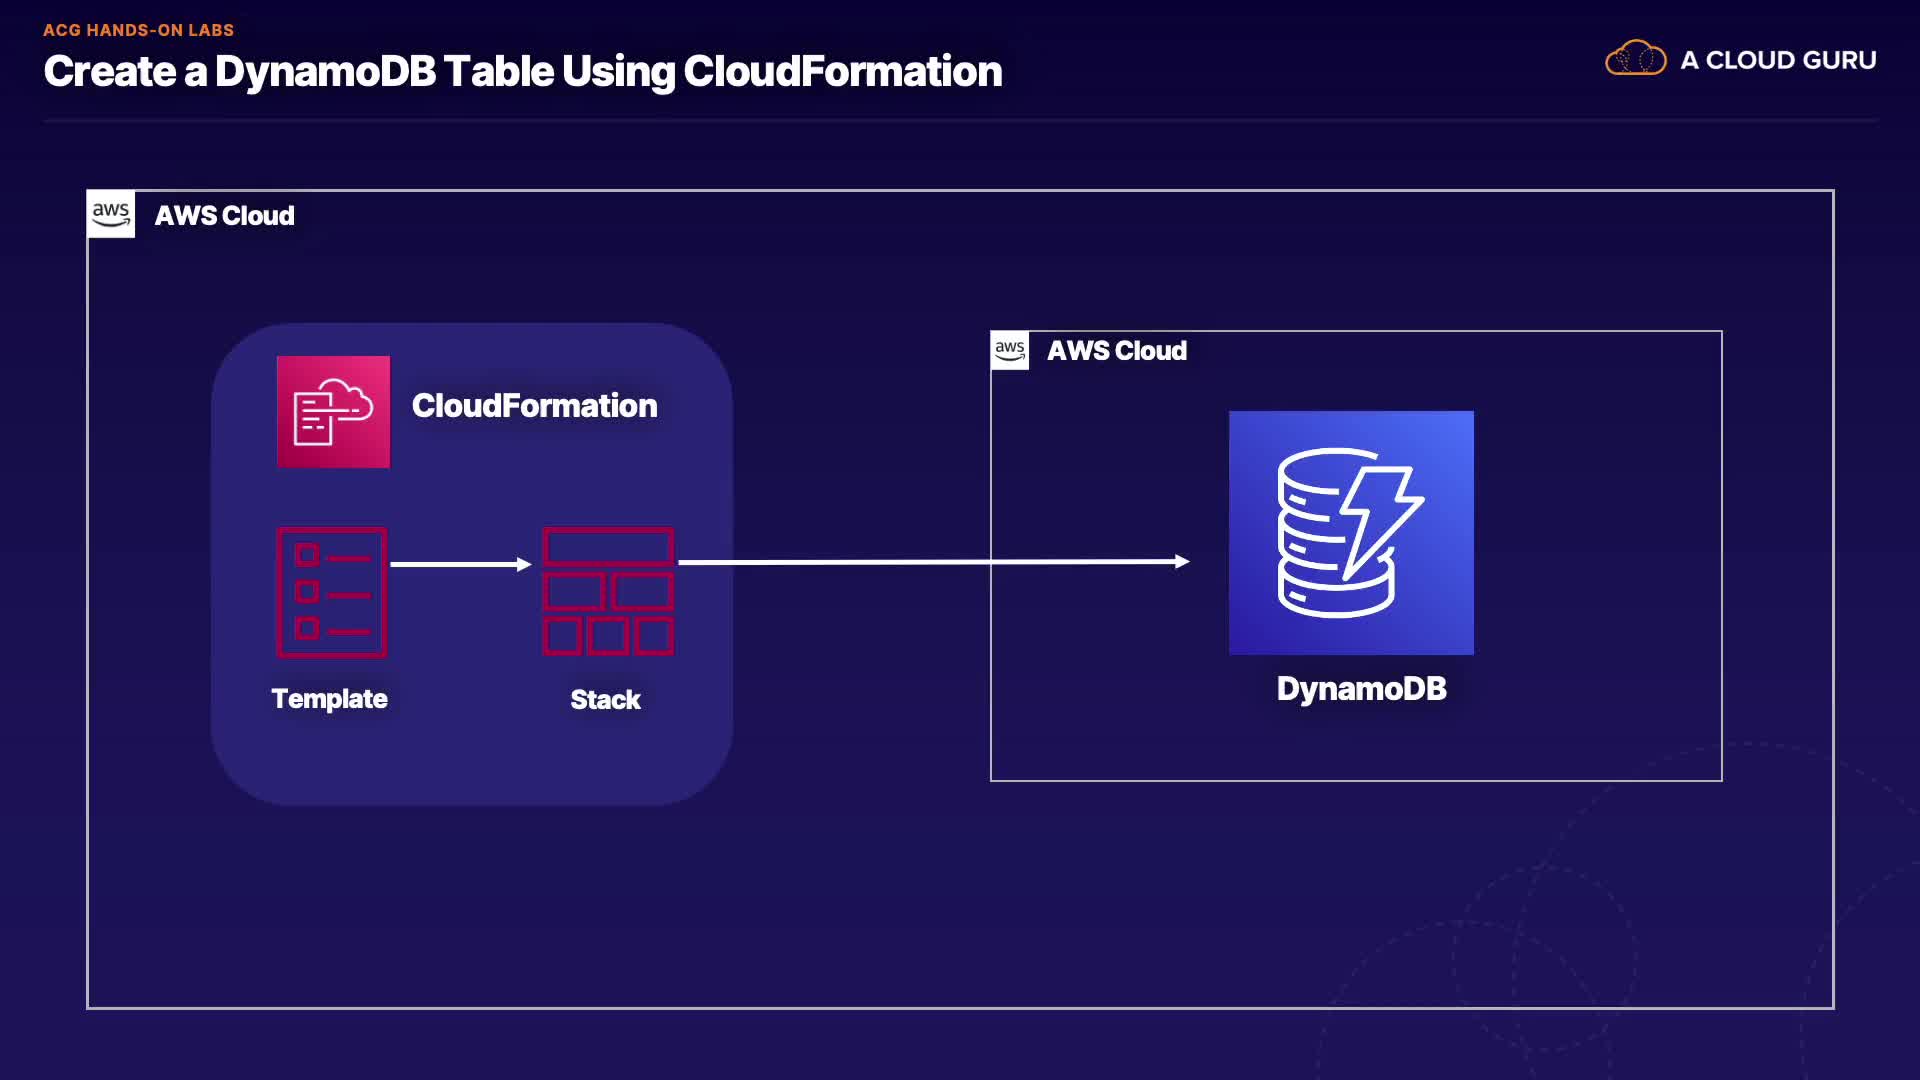The image size is (1920, 1080).
Task: Click inner AWS Cloud label text
Action: (1116, 350)
